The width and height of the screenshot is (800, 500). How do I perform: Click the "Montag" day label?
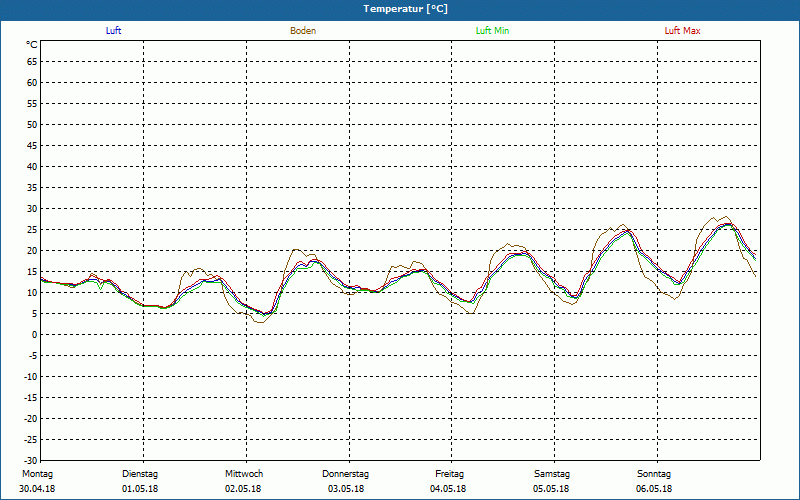pos(37,474)
